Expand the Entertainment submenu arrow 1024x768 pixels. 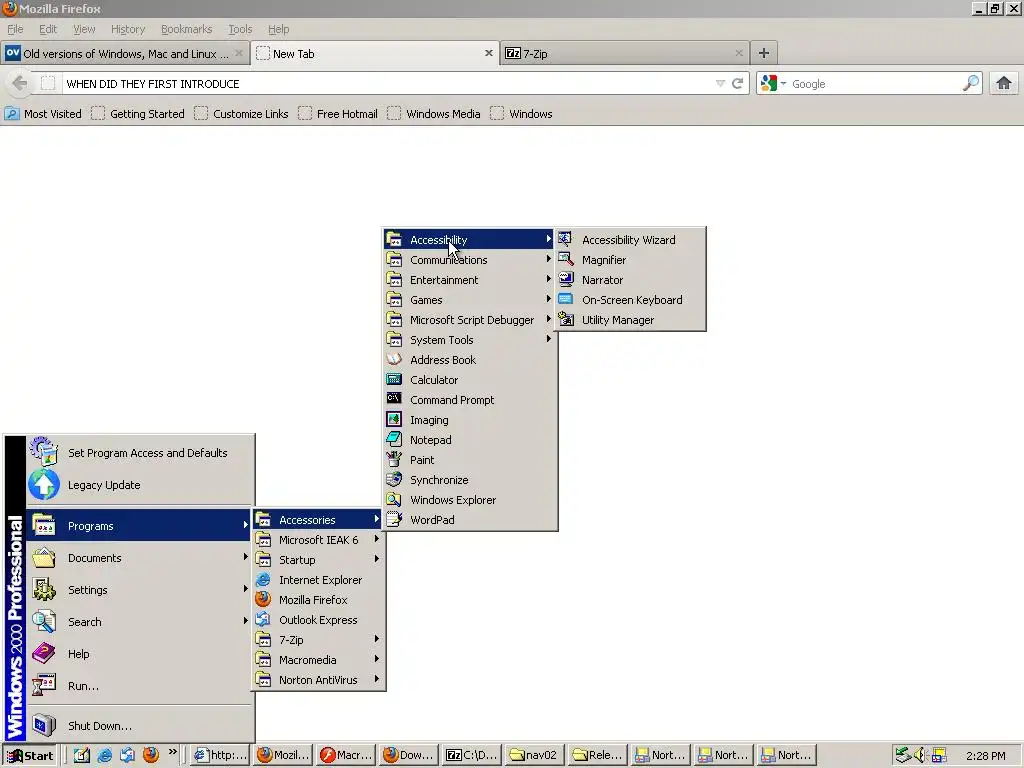[x=549, y=280]
